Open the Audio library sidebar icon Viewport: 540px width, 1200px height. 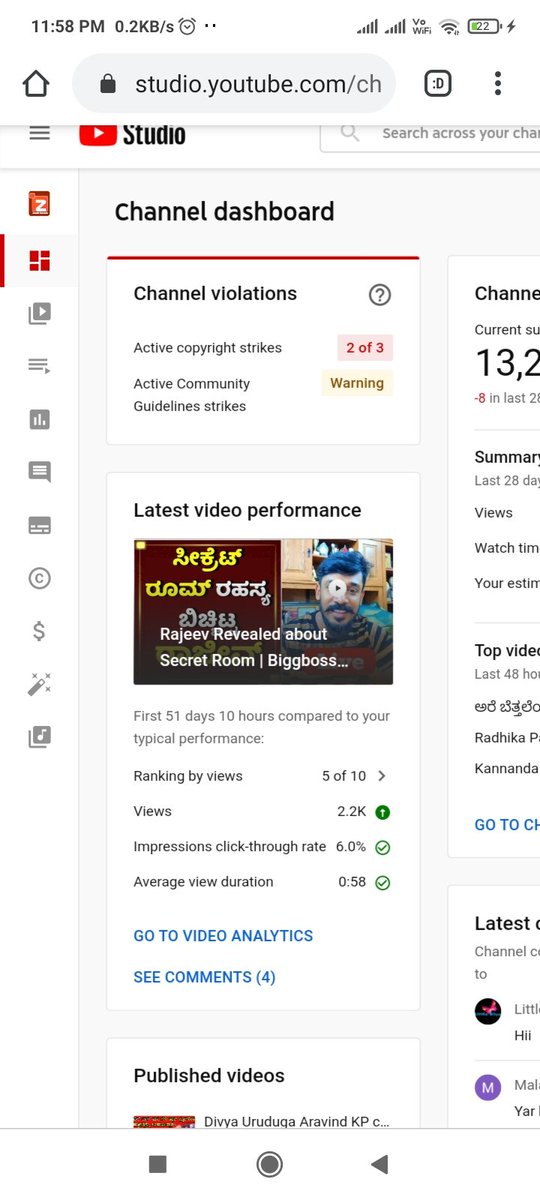pos(39,738)
